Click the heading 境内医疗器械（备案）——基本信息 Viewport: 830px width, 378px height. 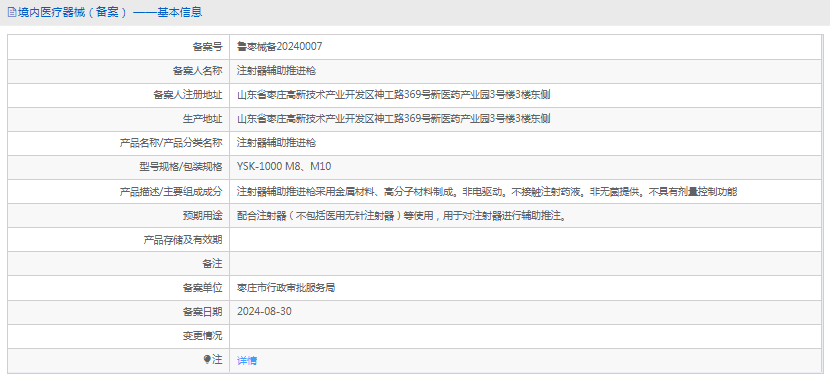click(x=110, y=12)
